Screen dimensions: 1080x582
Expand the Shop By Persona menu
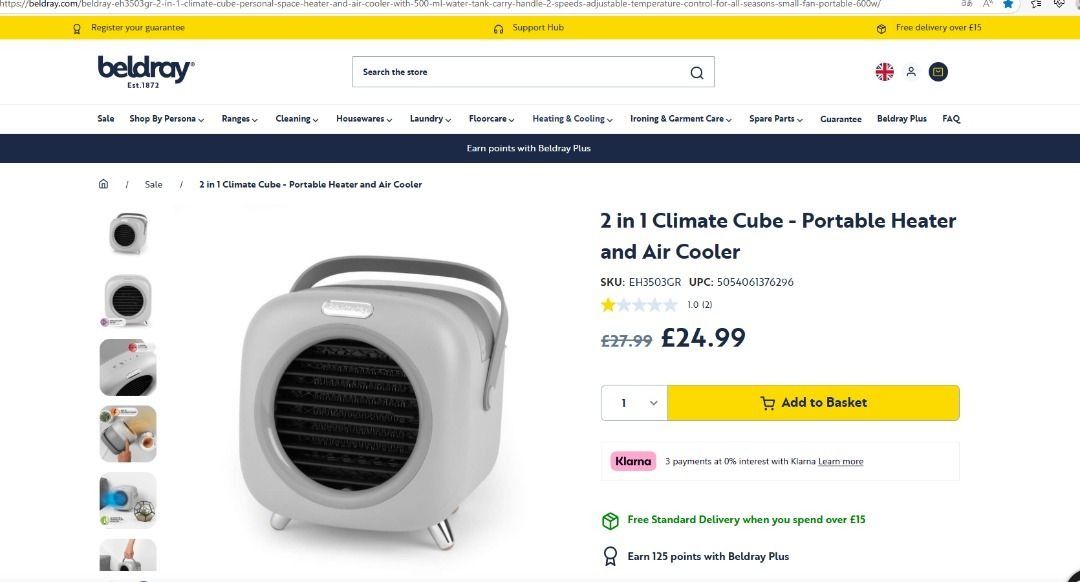click(166, 119)
